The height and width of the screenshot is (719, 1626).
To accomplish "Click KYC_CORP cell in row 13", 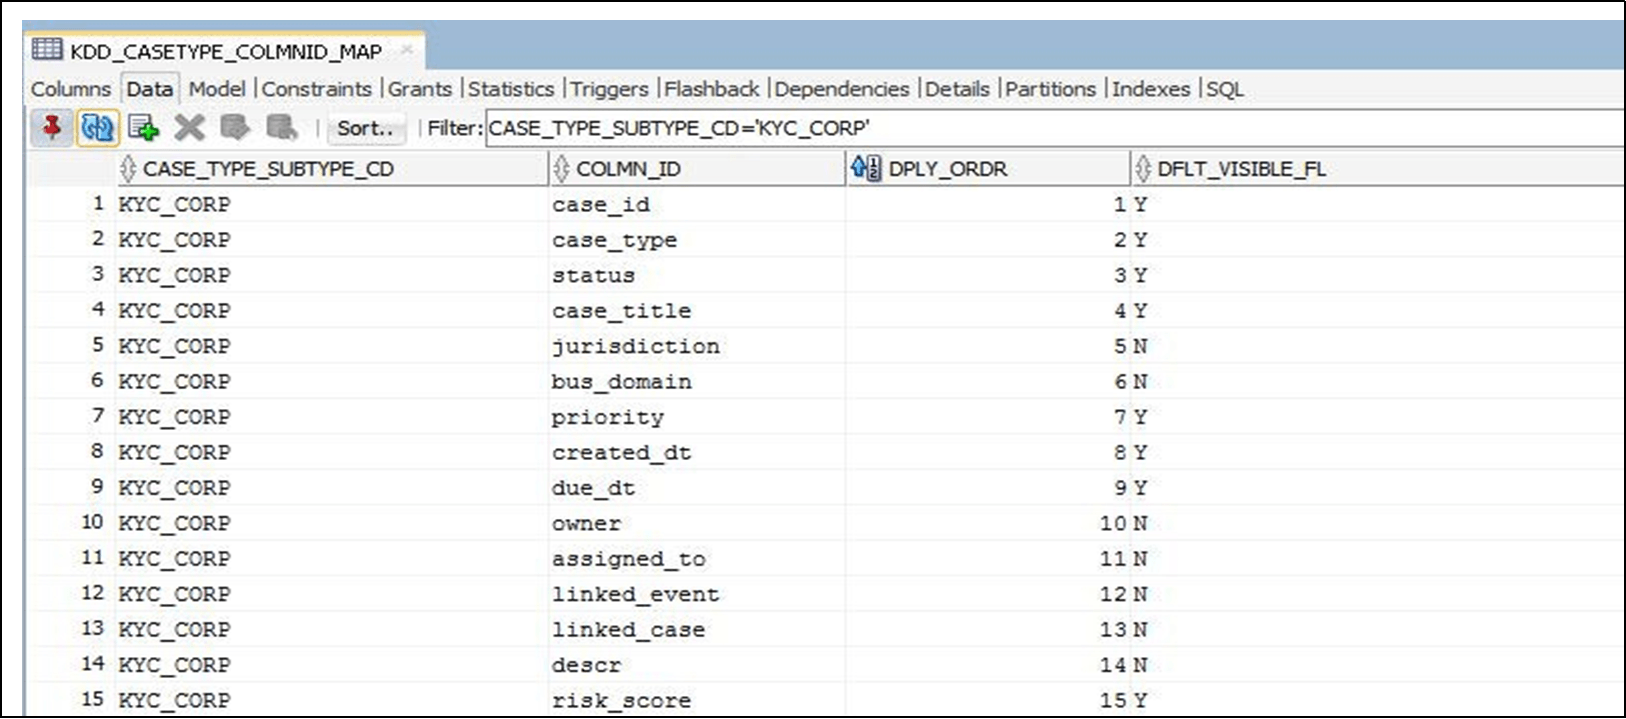I will tap(332, 629).
